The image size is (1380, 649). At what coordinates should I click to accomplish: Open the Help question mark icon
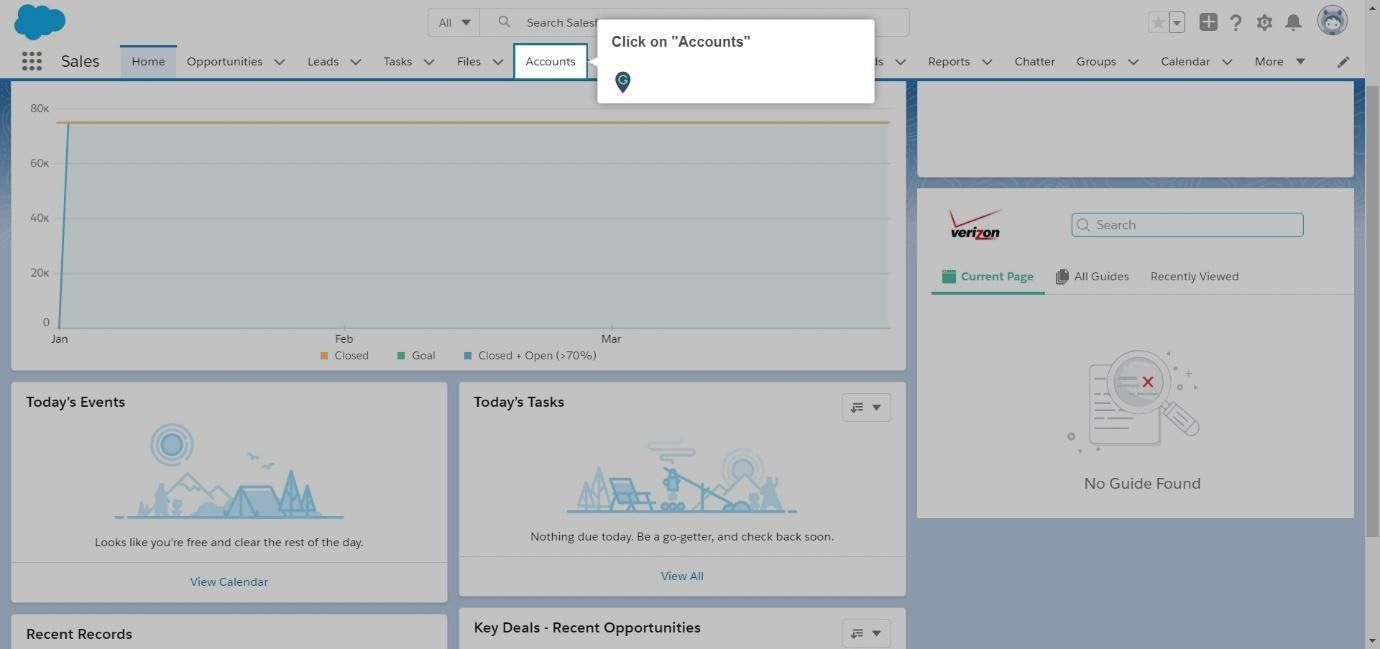(x=1236, y=22)
